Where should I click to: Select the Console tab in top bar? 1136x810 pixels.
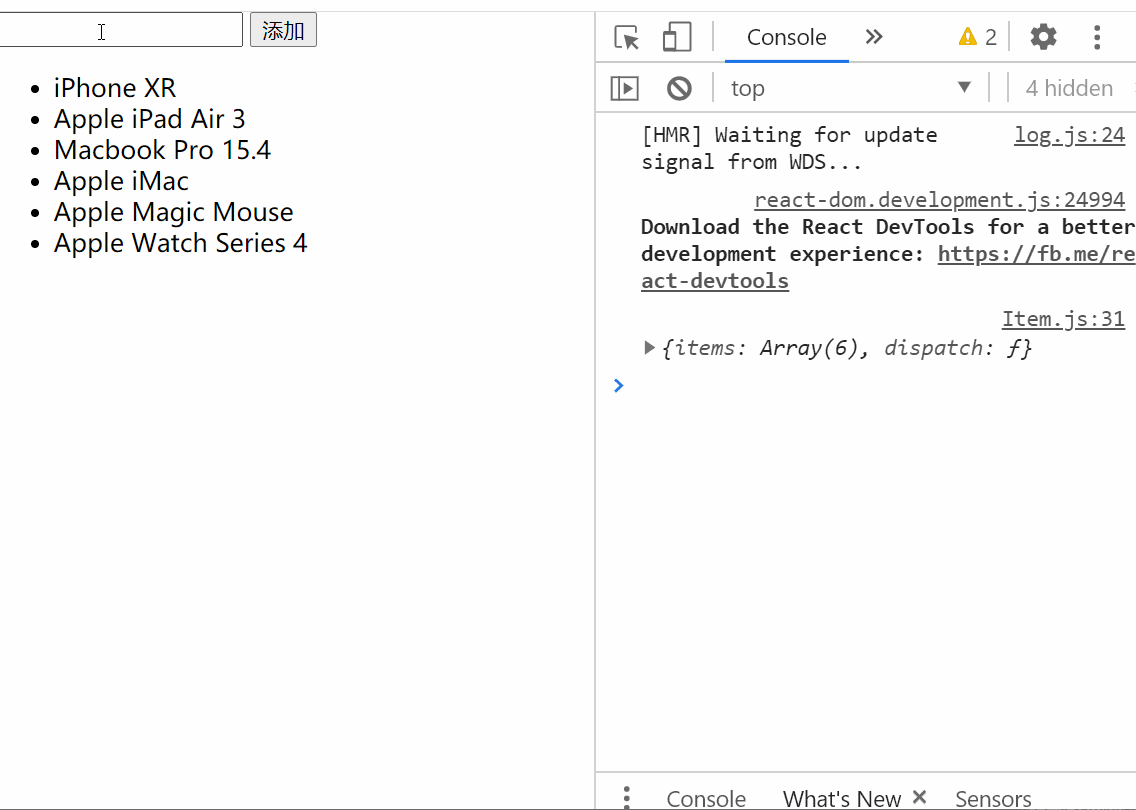(x=786, y=37)
